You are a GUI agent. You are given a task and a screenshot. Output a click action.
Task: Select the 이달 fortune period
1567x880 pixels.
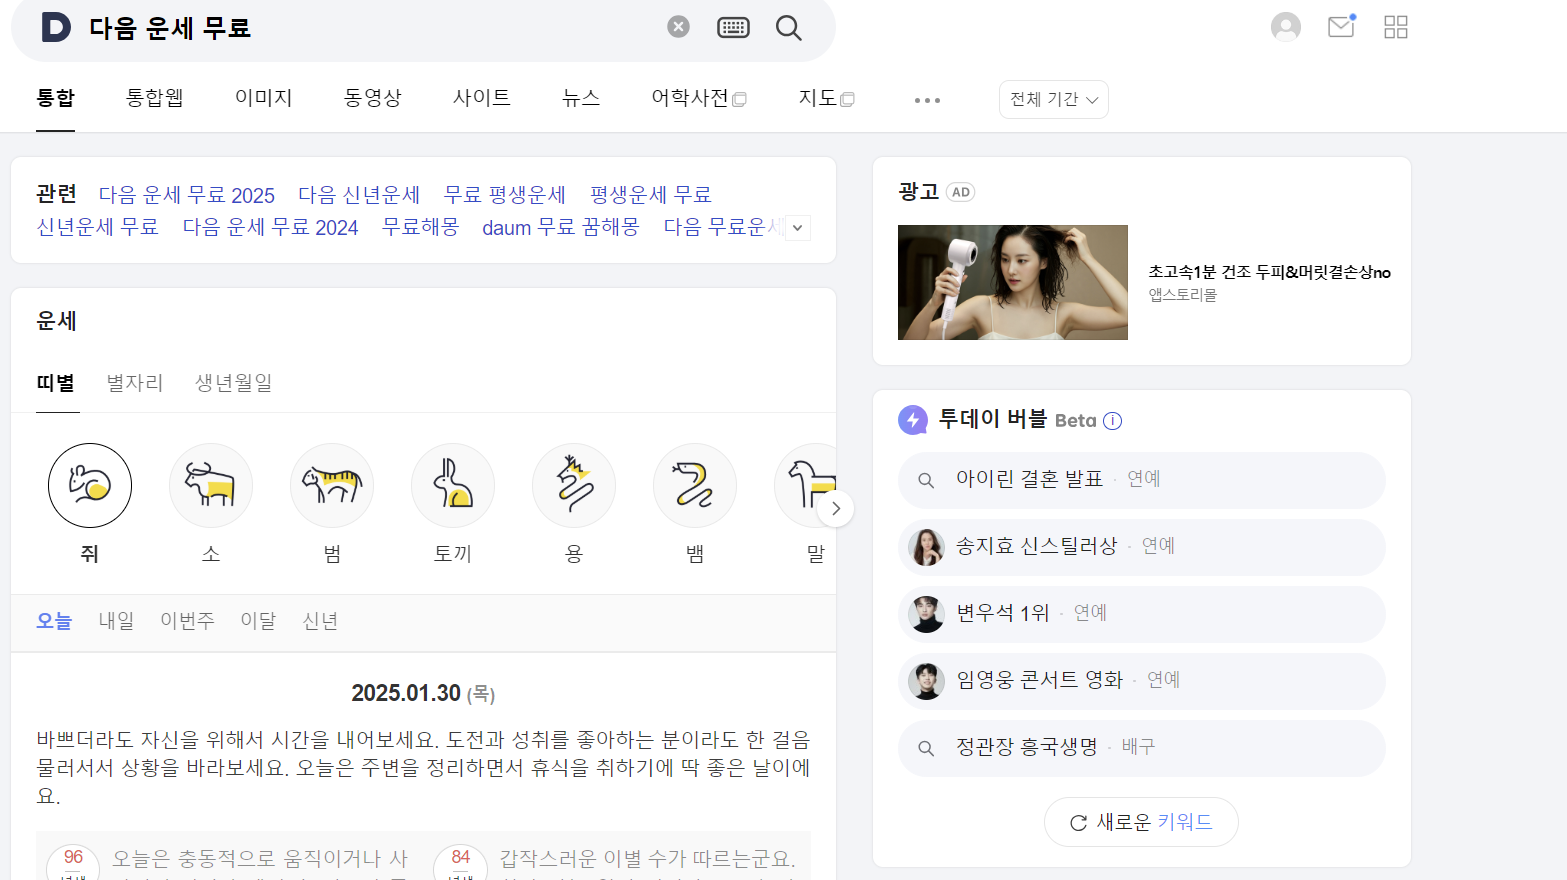pos(258,621)
